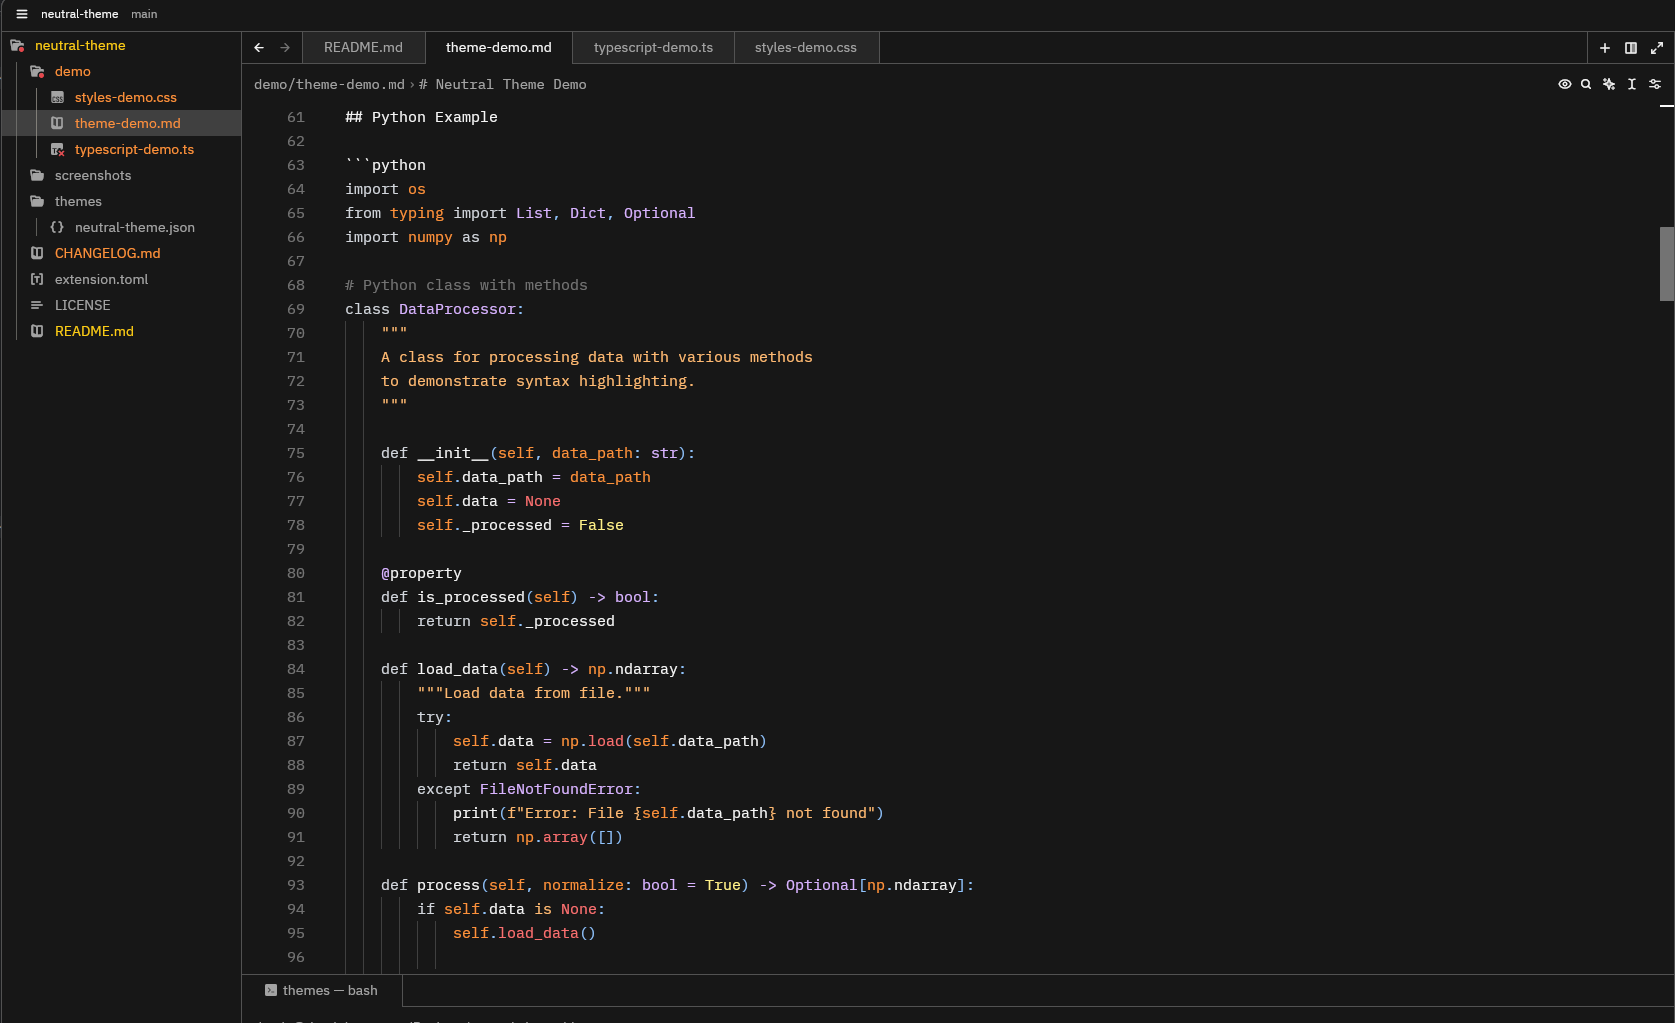Go back with the left arrow

point(259,47)
